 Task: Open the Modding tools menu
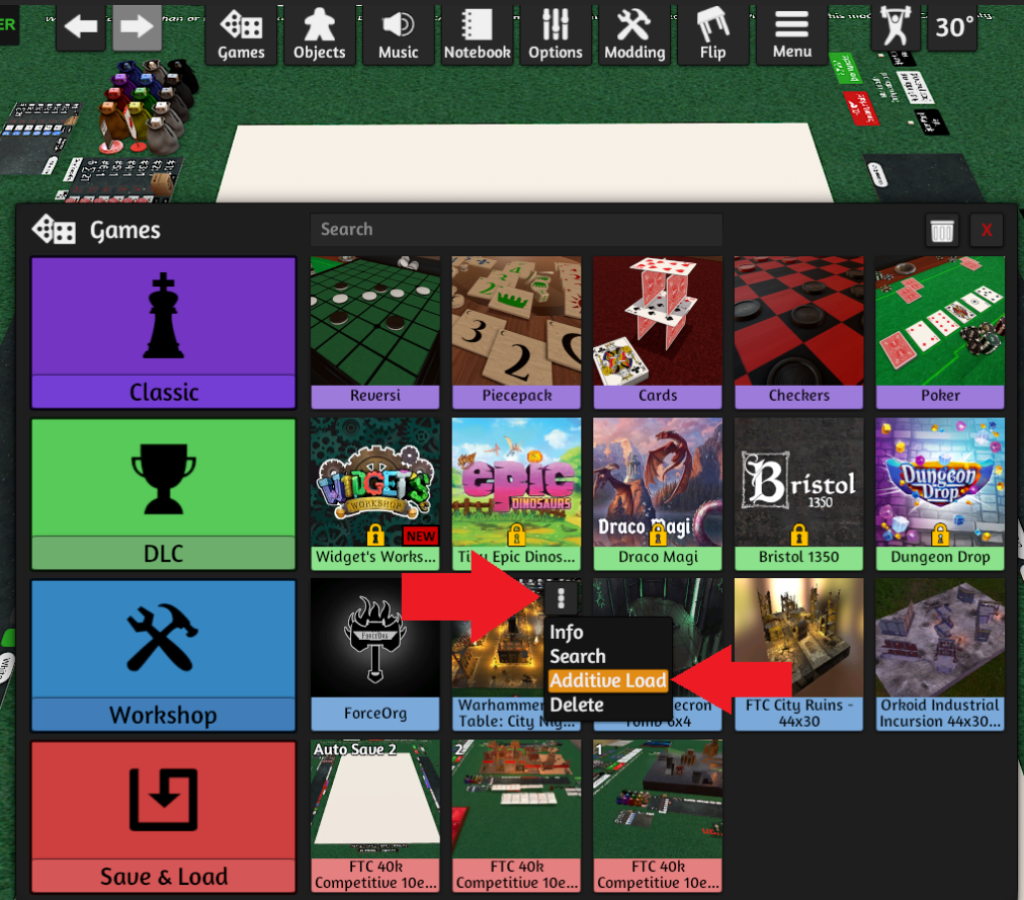click(634, 33)
